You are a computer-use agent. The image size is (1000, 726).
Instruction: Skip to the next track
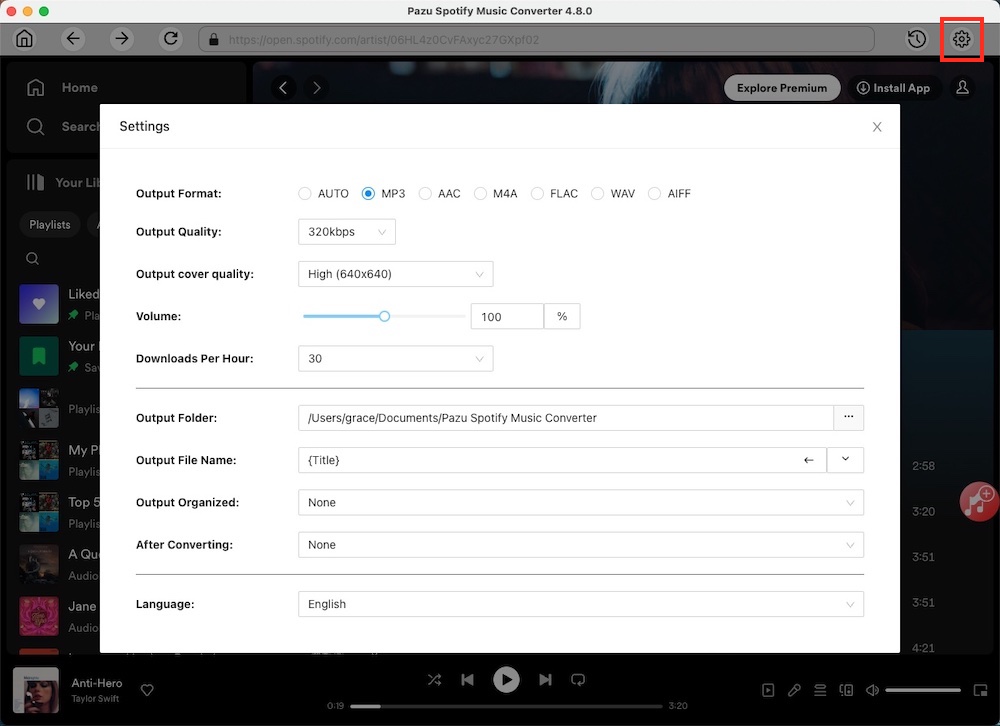tap(545, 680)
